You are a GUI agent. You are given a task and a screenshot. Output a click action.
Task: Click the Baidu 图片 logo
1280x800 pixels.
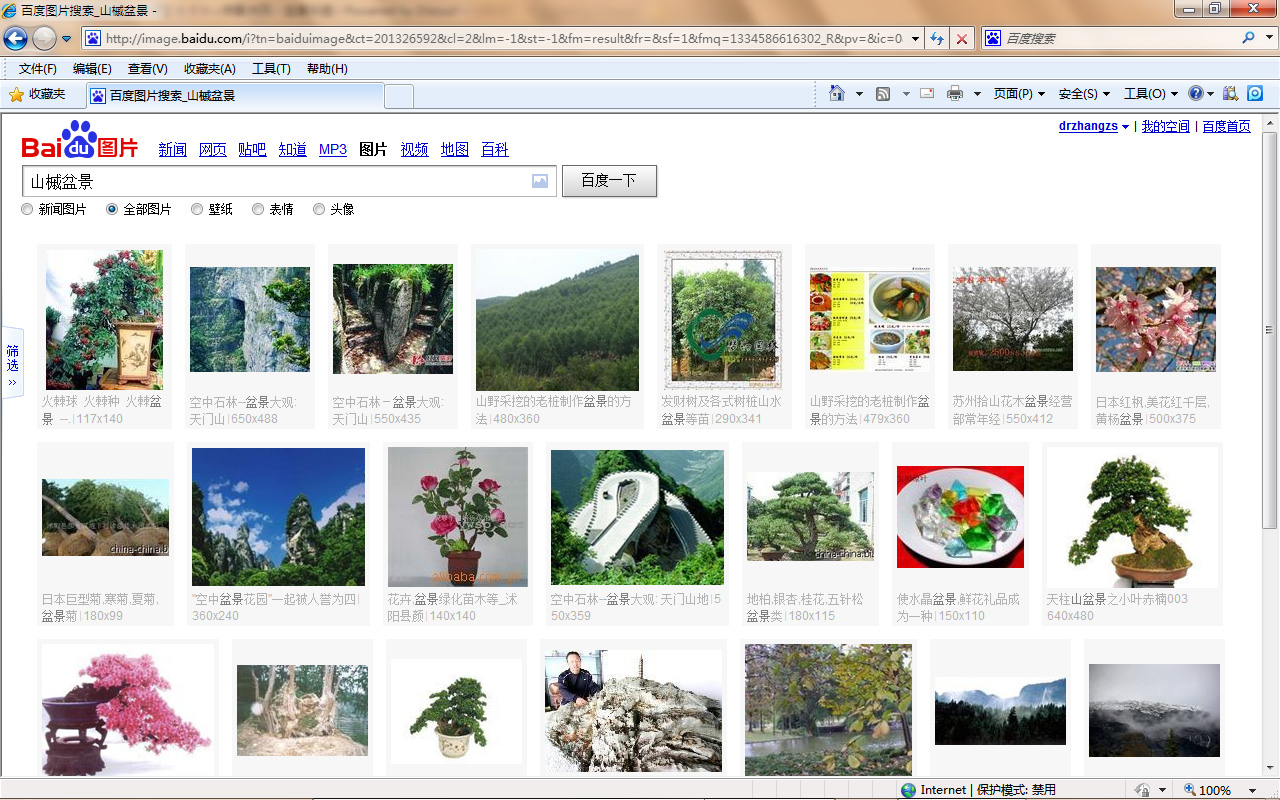[80, 141]
